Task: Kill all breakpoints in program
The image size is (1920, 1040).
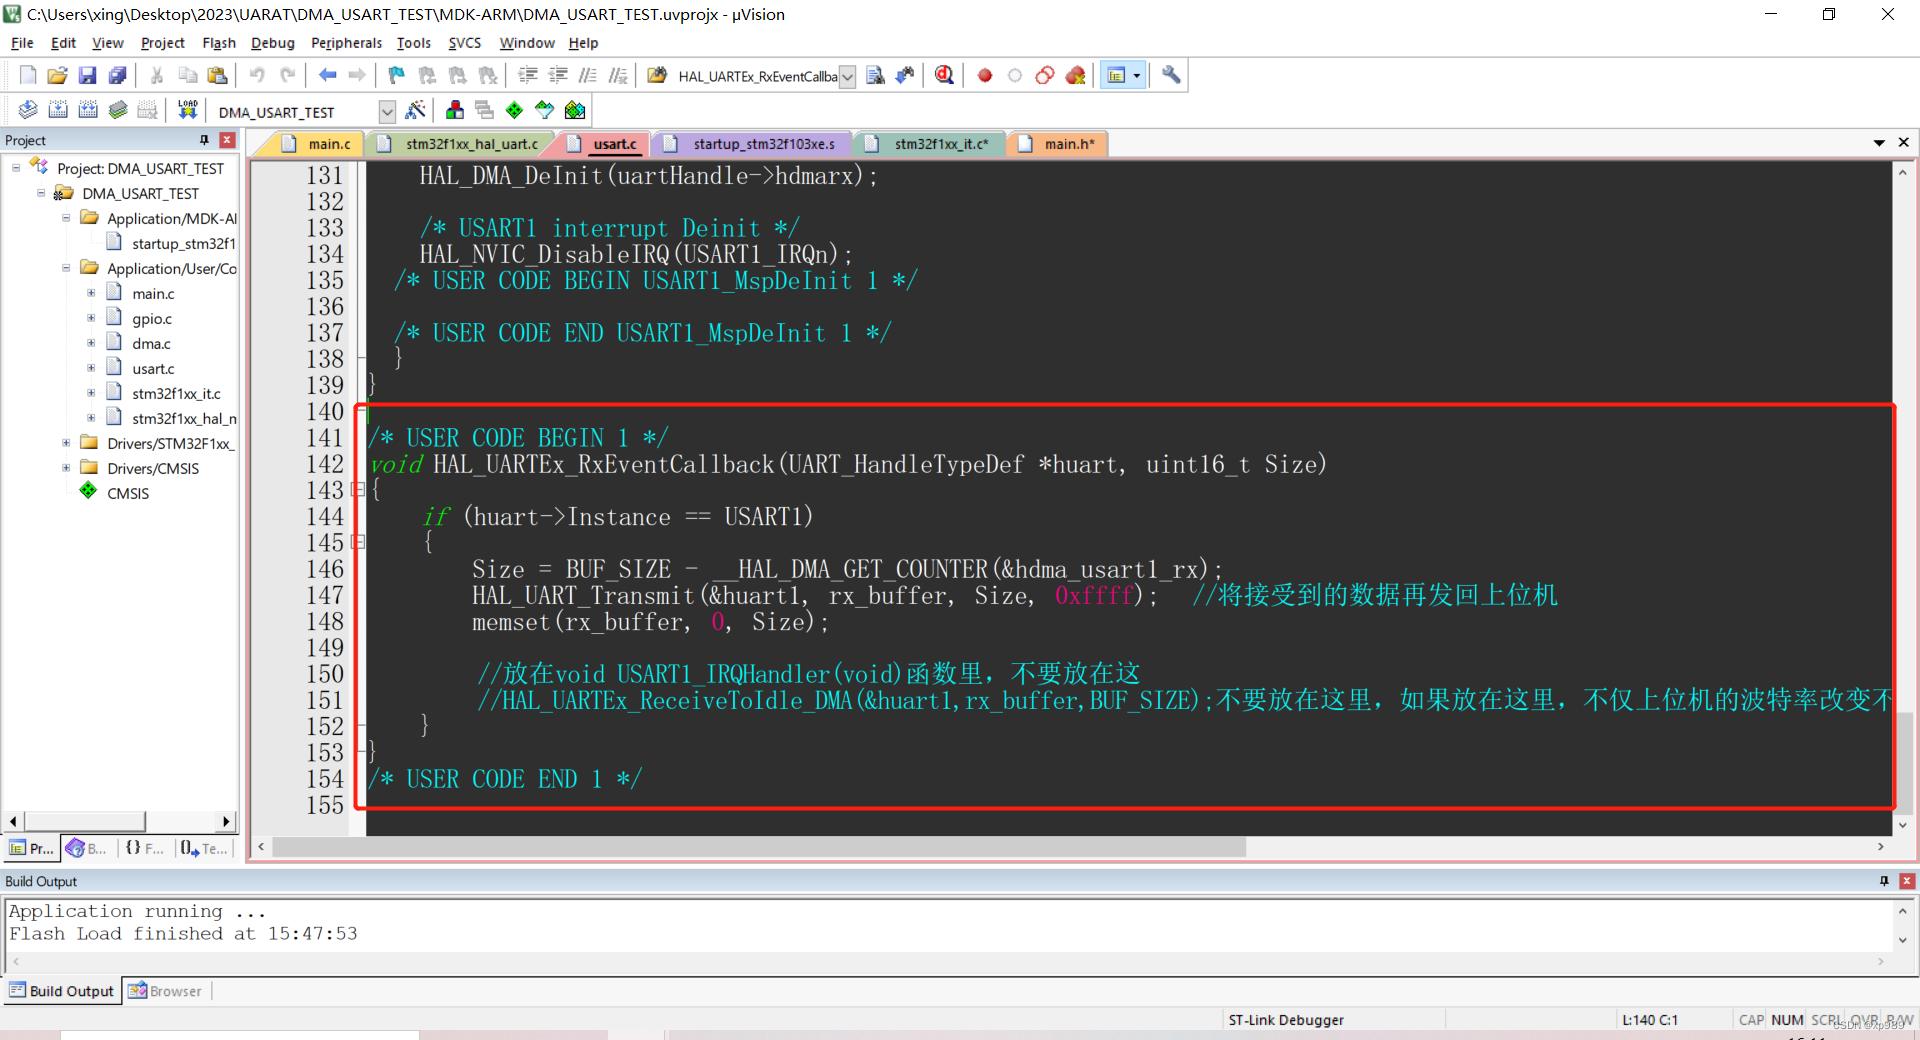Action: [1076, 75]
